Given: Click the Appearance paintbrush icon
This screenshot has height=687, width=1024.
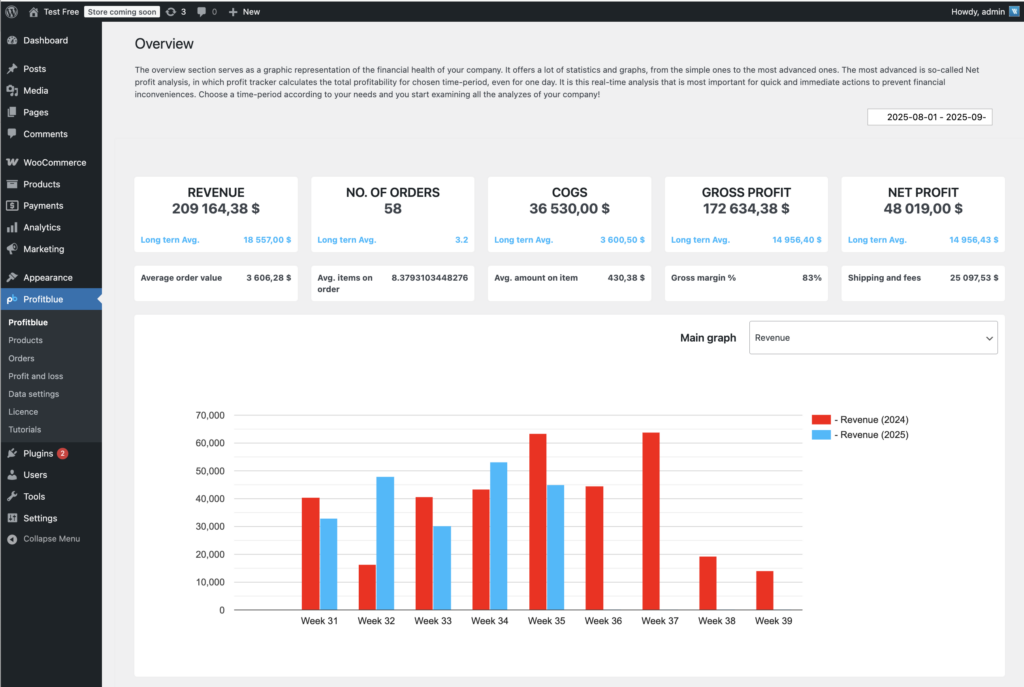Looking at the screenshot, I should click(x=12, y=277).
